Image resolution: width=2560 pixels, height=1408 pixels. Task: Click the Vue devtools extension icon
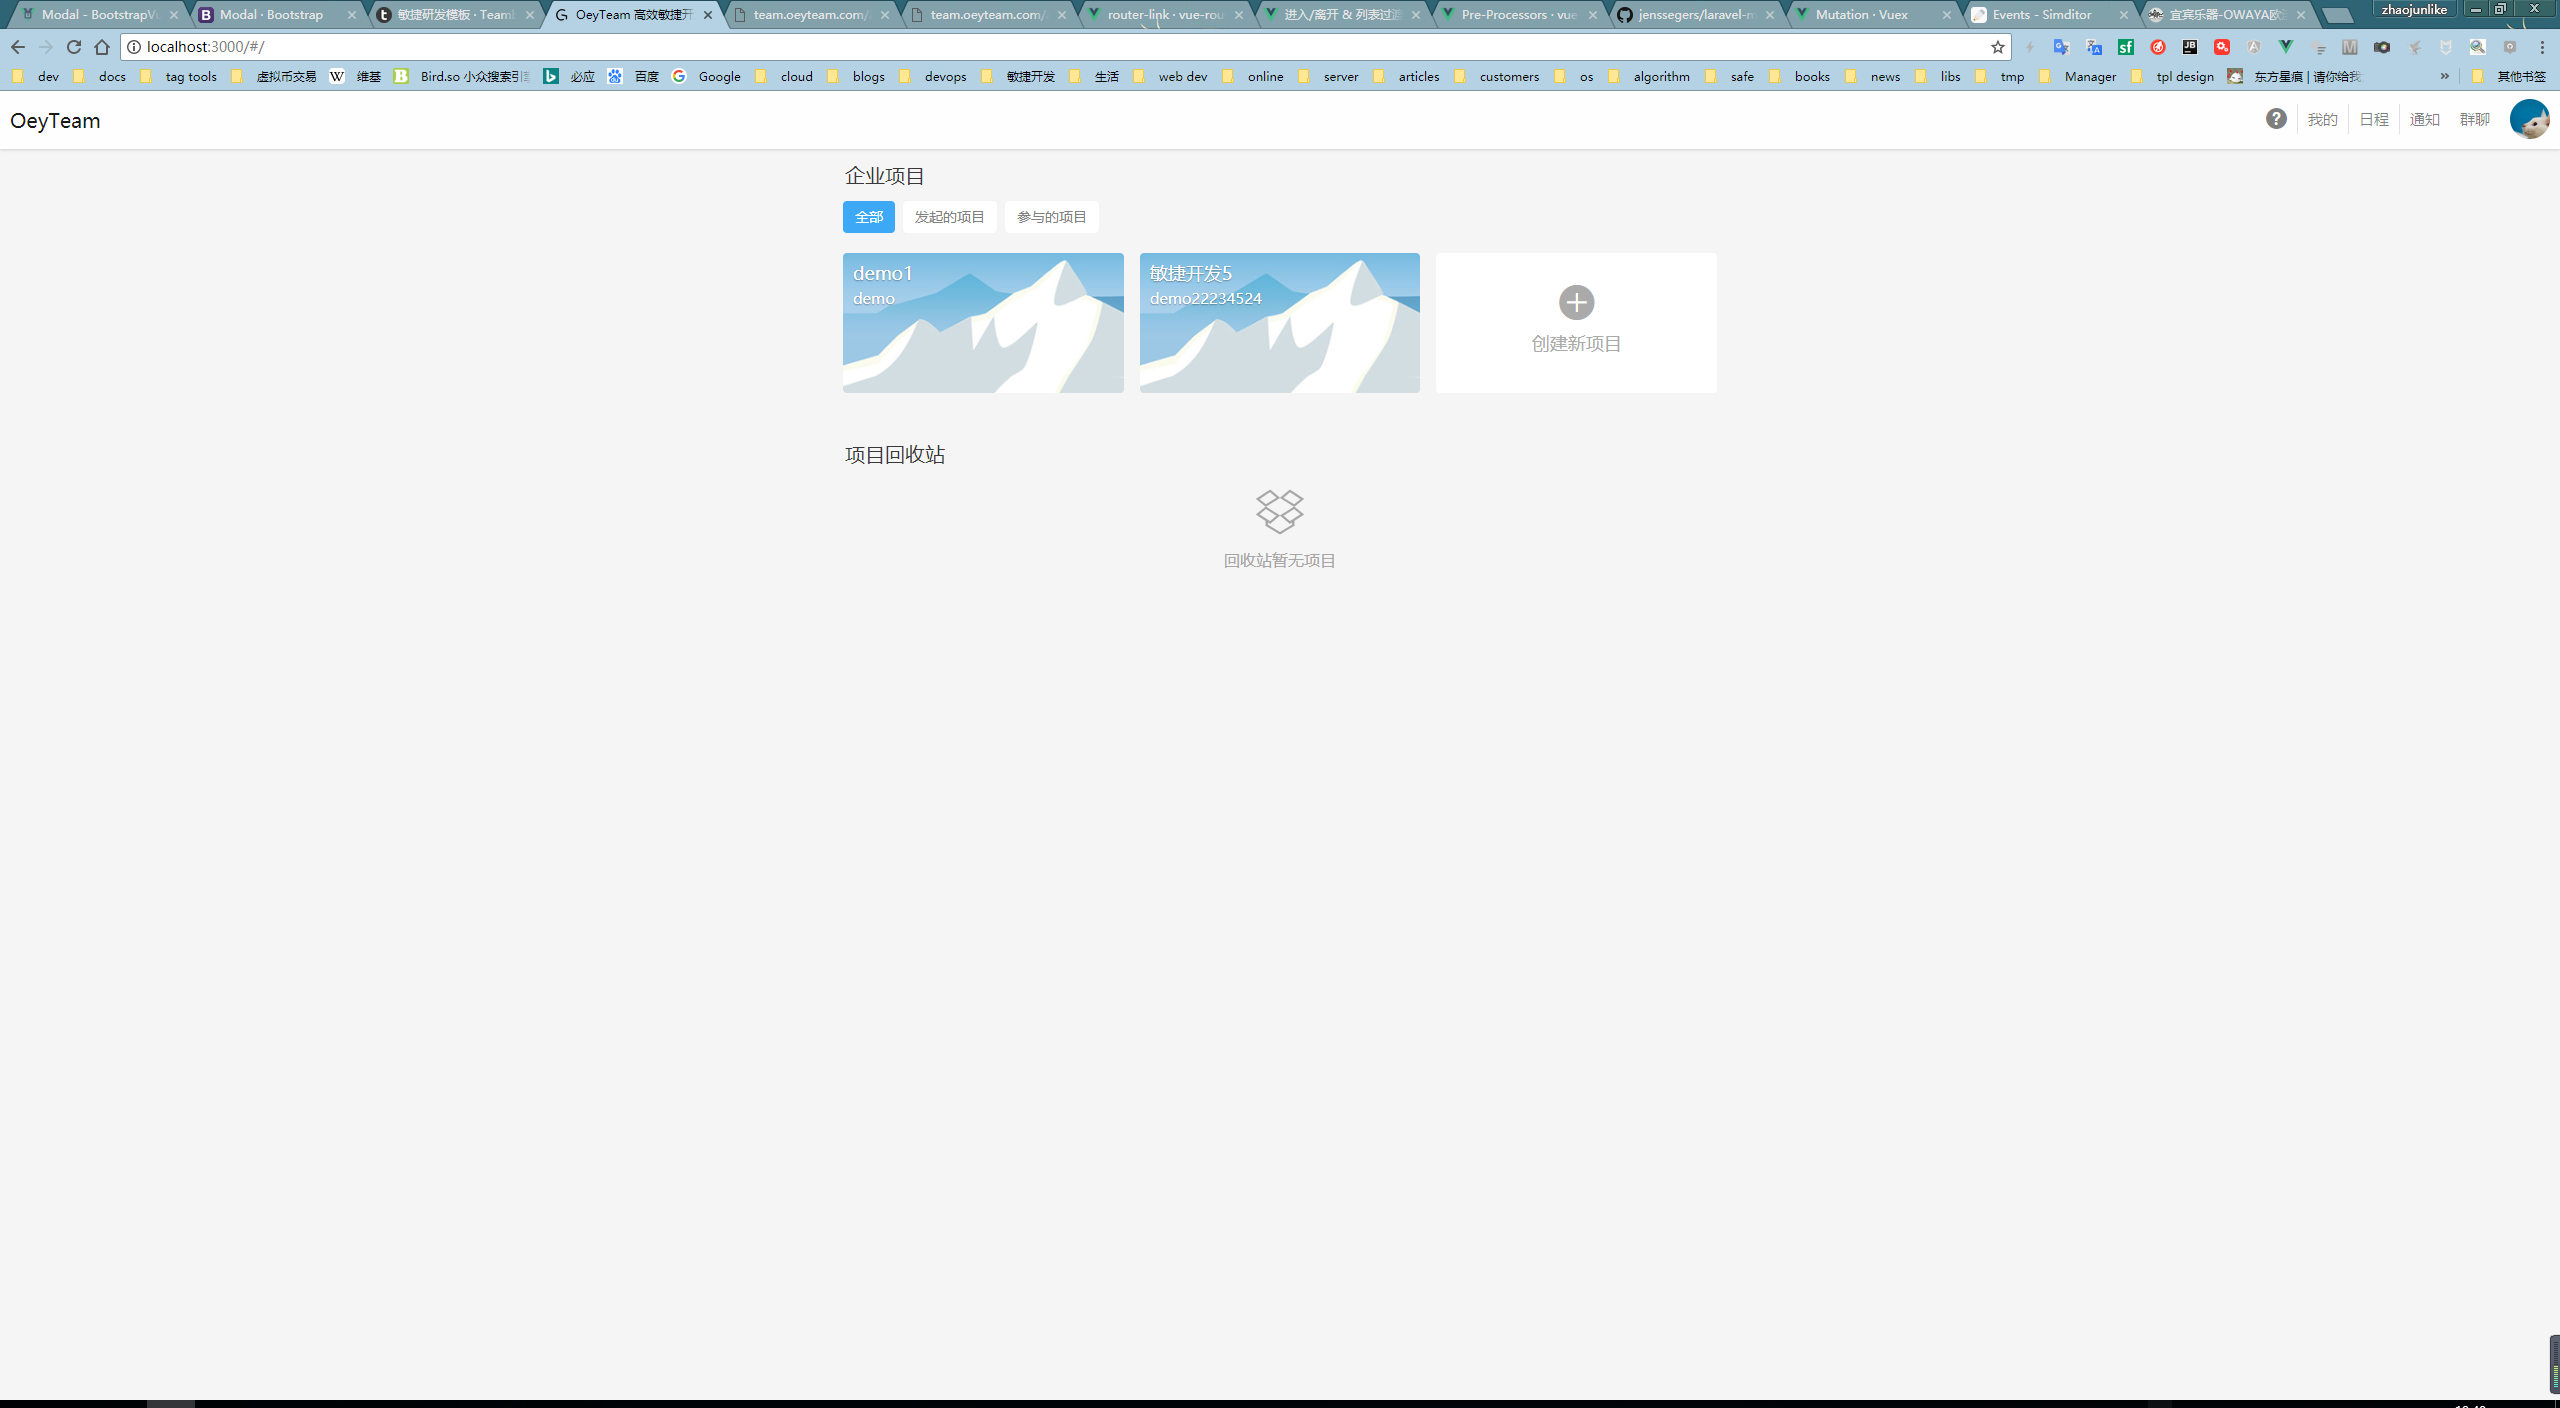(x=2286, y=47)
